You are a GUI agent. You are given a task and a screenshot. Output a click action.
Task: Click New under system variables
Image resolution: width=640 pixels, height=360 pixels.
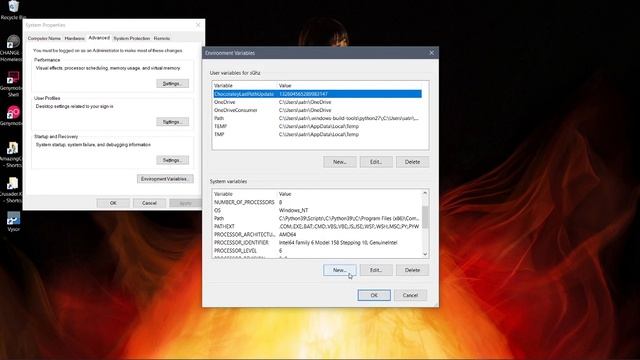click(340, 270)
